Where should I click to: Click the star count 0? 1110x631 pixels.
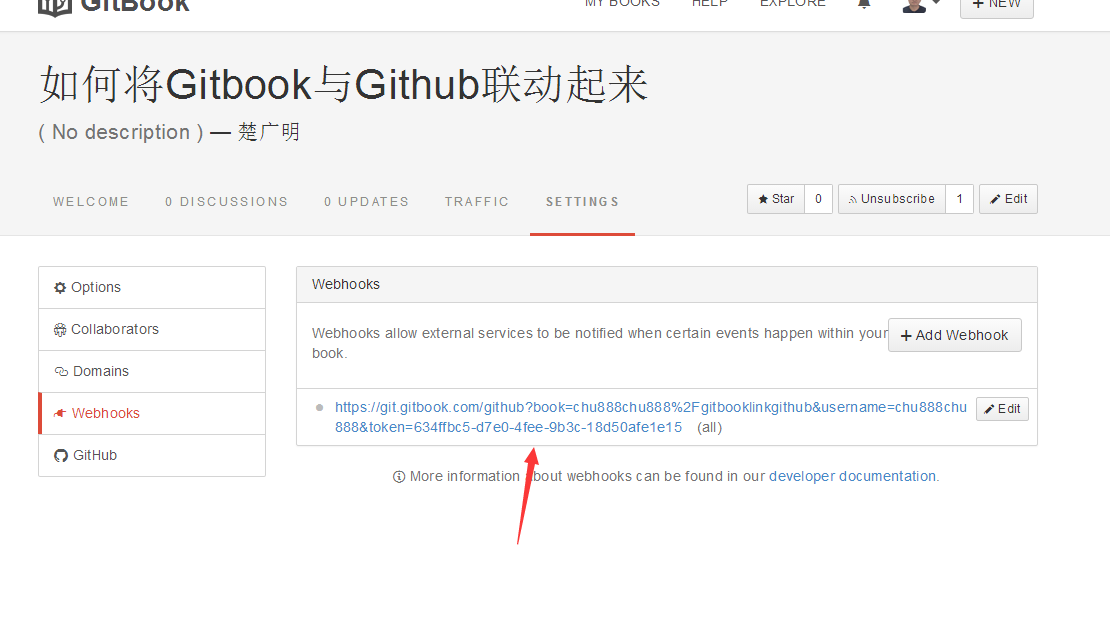(818, 199)
